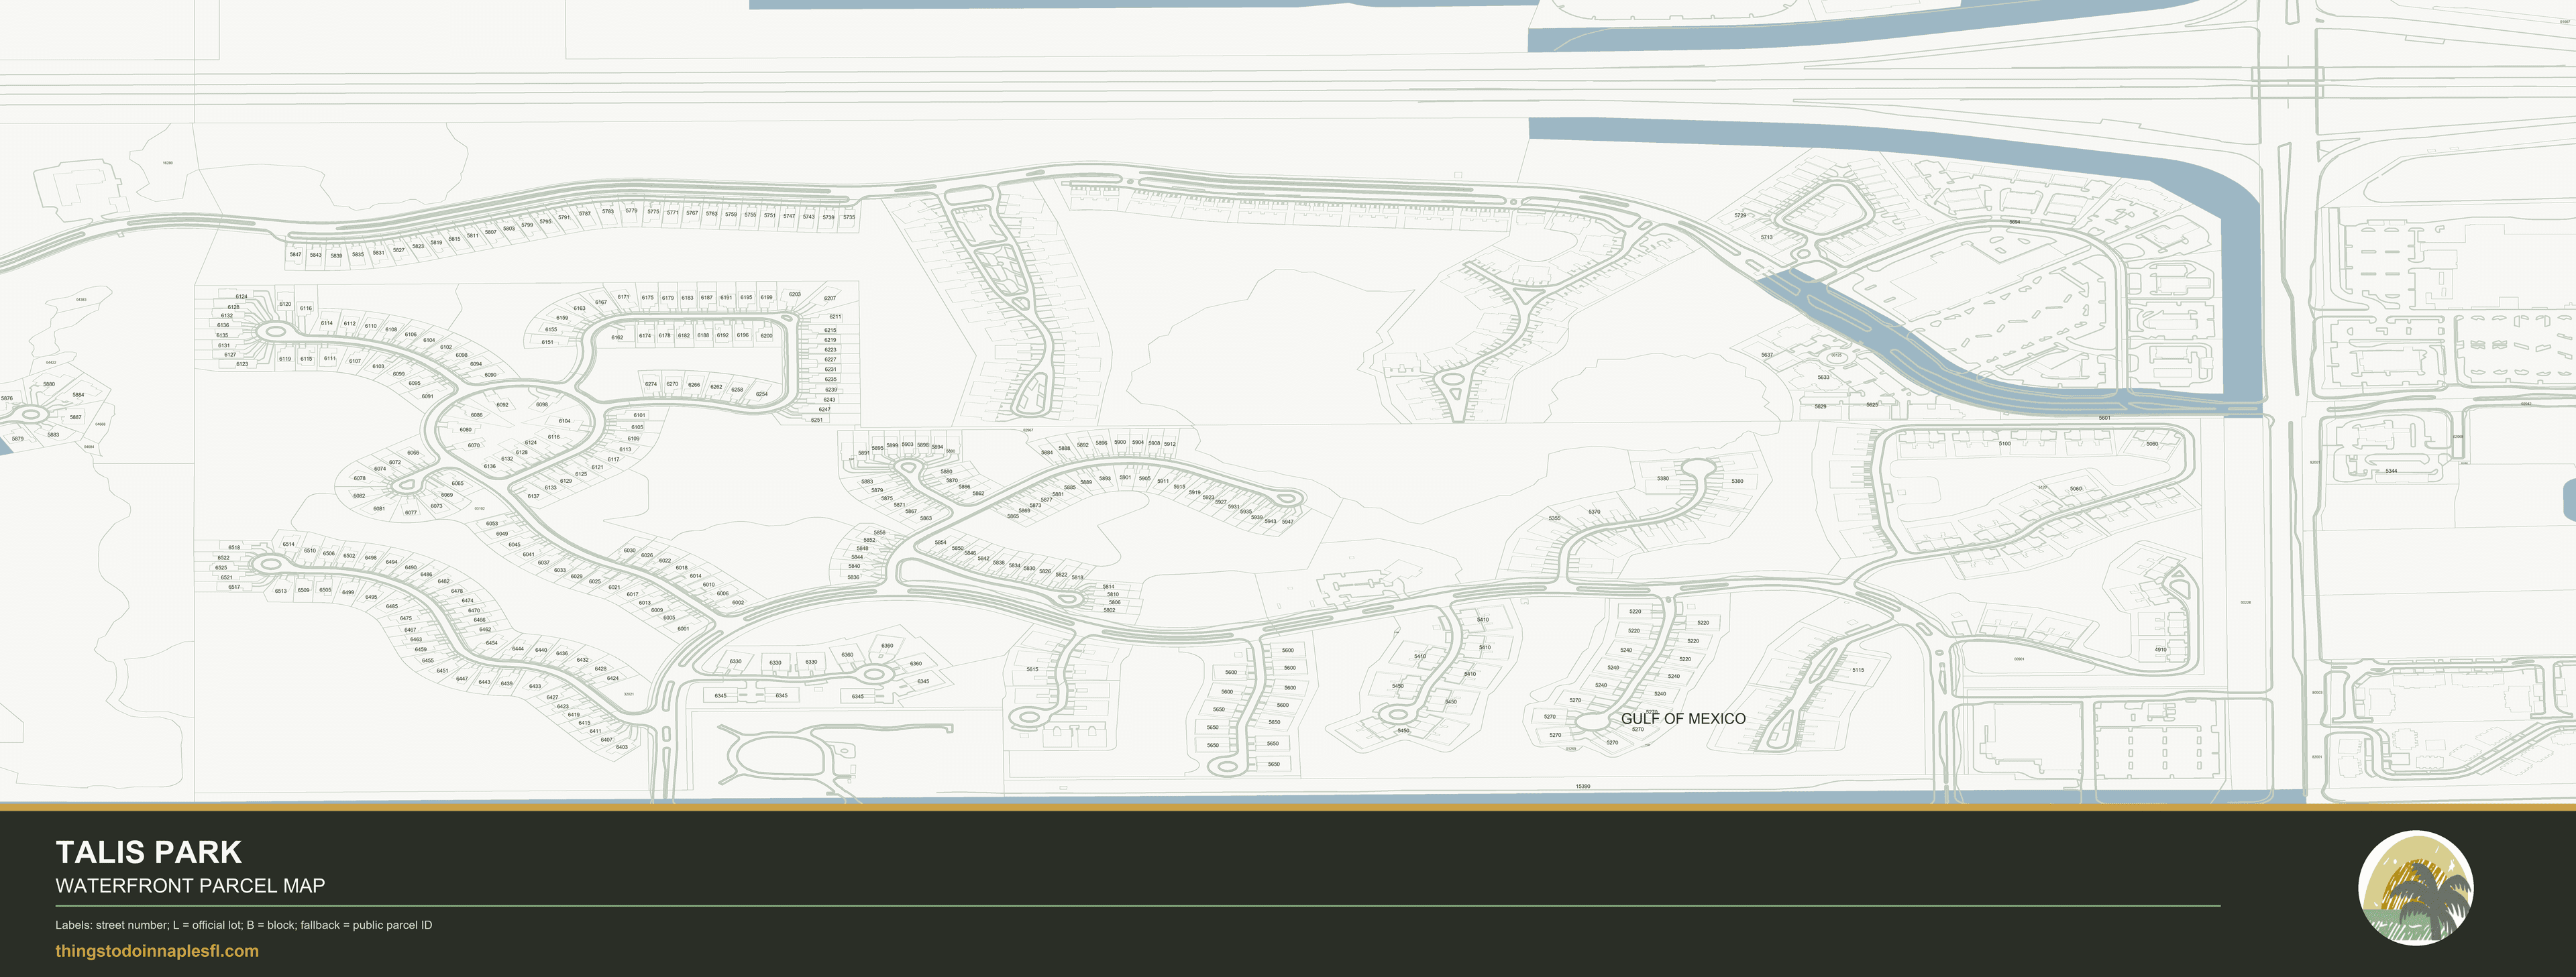Image resolution: width=2576 pixels, height=977 pixels.
Task: Click parcel number 6462
Action: coord(485,630)
